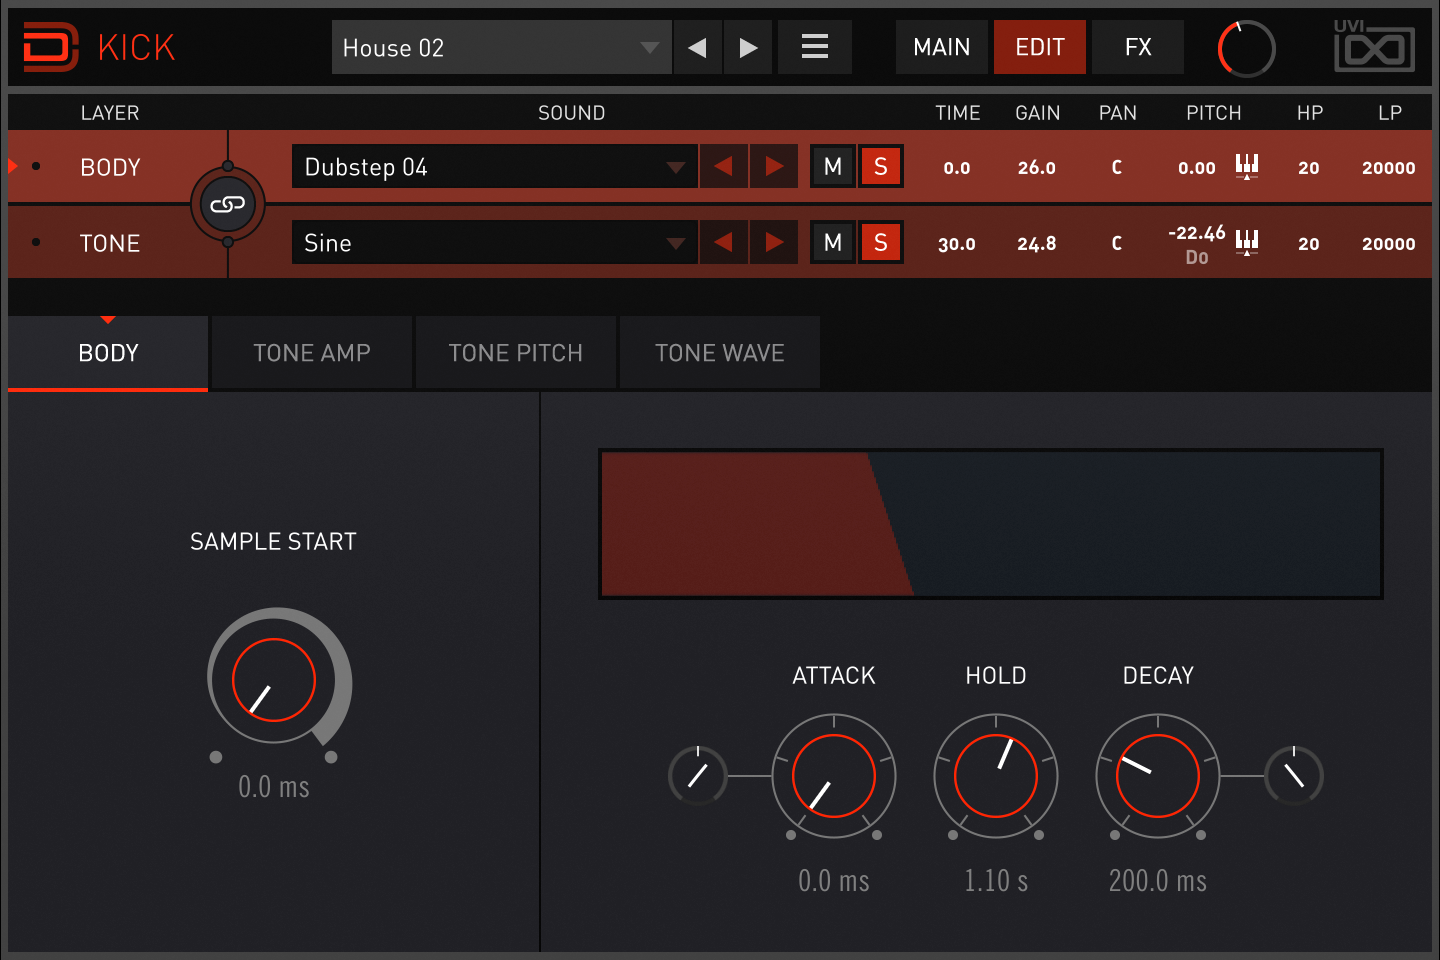Open the hamburger preset menu
This screenshot has width=1440, height=960.
click(x=814, y=47)
